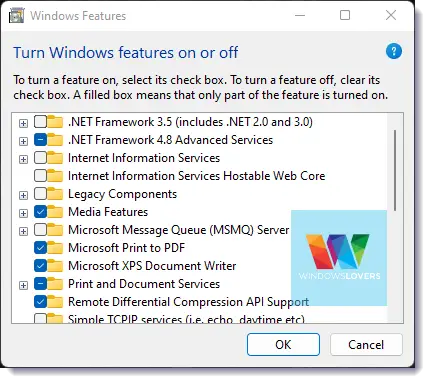430x383 pixels.
Task: Tick the Internet Information Services Hostable Web Core checkbox
Action: 40,176
